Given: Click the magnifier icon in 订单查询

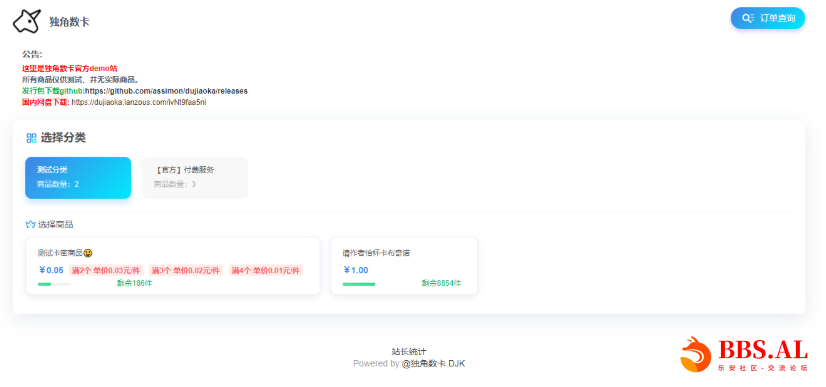Looking at the screenshot, I should click(748, 18).
